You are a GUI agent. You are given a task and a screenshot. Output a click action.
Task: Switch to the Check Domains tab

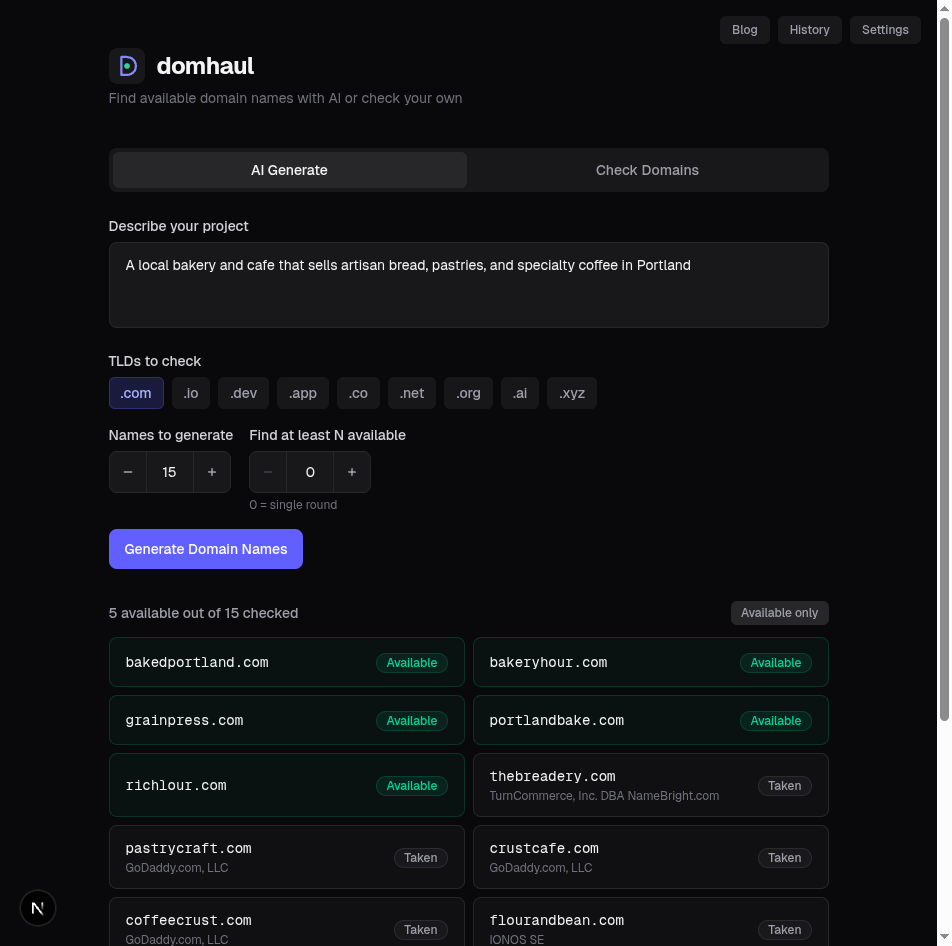[647, 170]
